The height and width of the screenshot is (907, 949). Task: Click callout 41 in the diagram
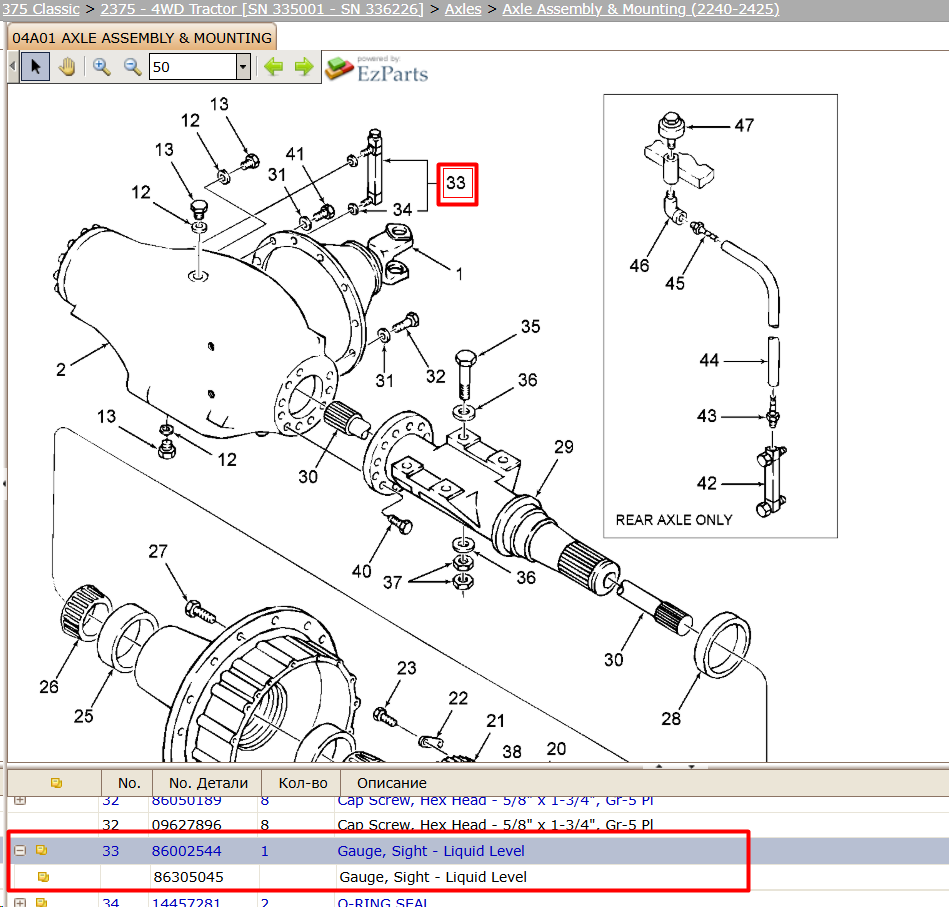coord(295,154)
